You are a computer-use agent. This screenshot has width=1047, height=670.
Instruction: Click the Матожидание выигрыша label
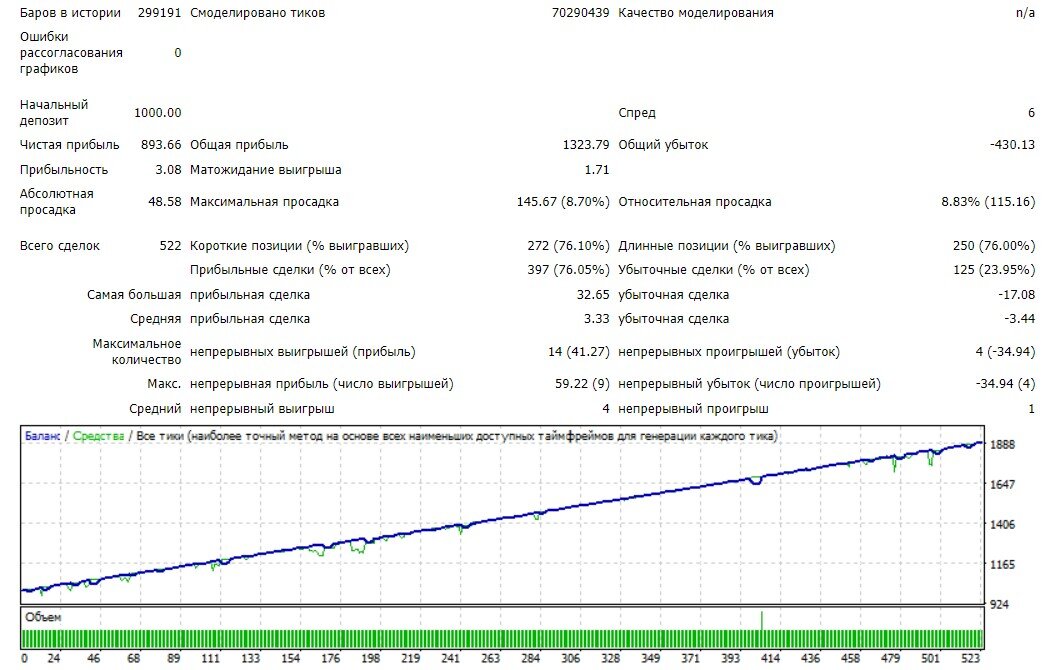coord(266,170)
